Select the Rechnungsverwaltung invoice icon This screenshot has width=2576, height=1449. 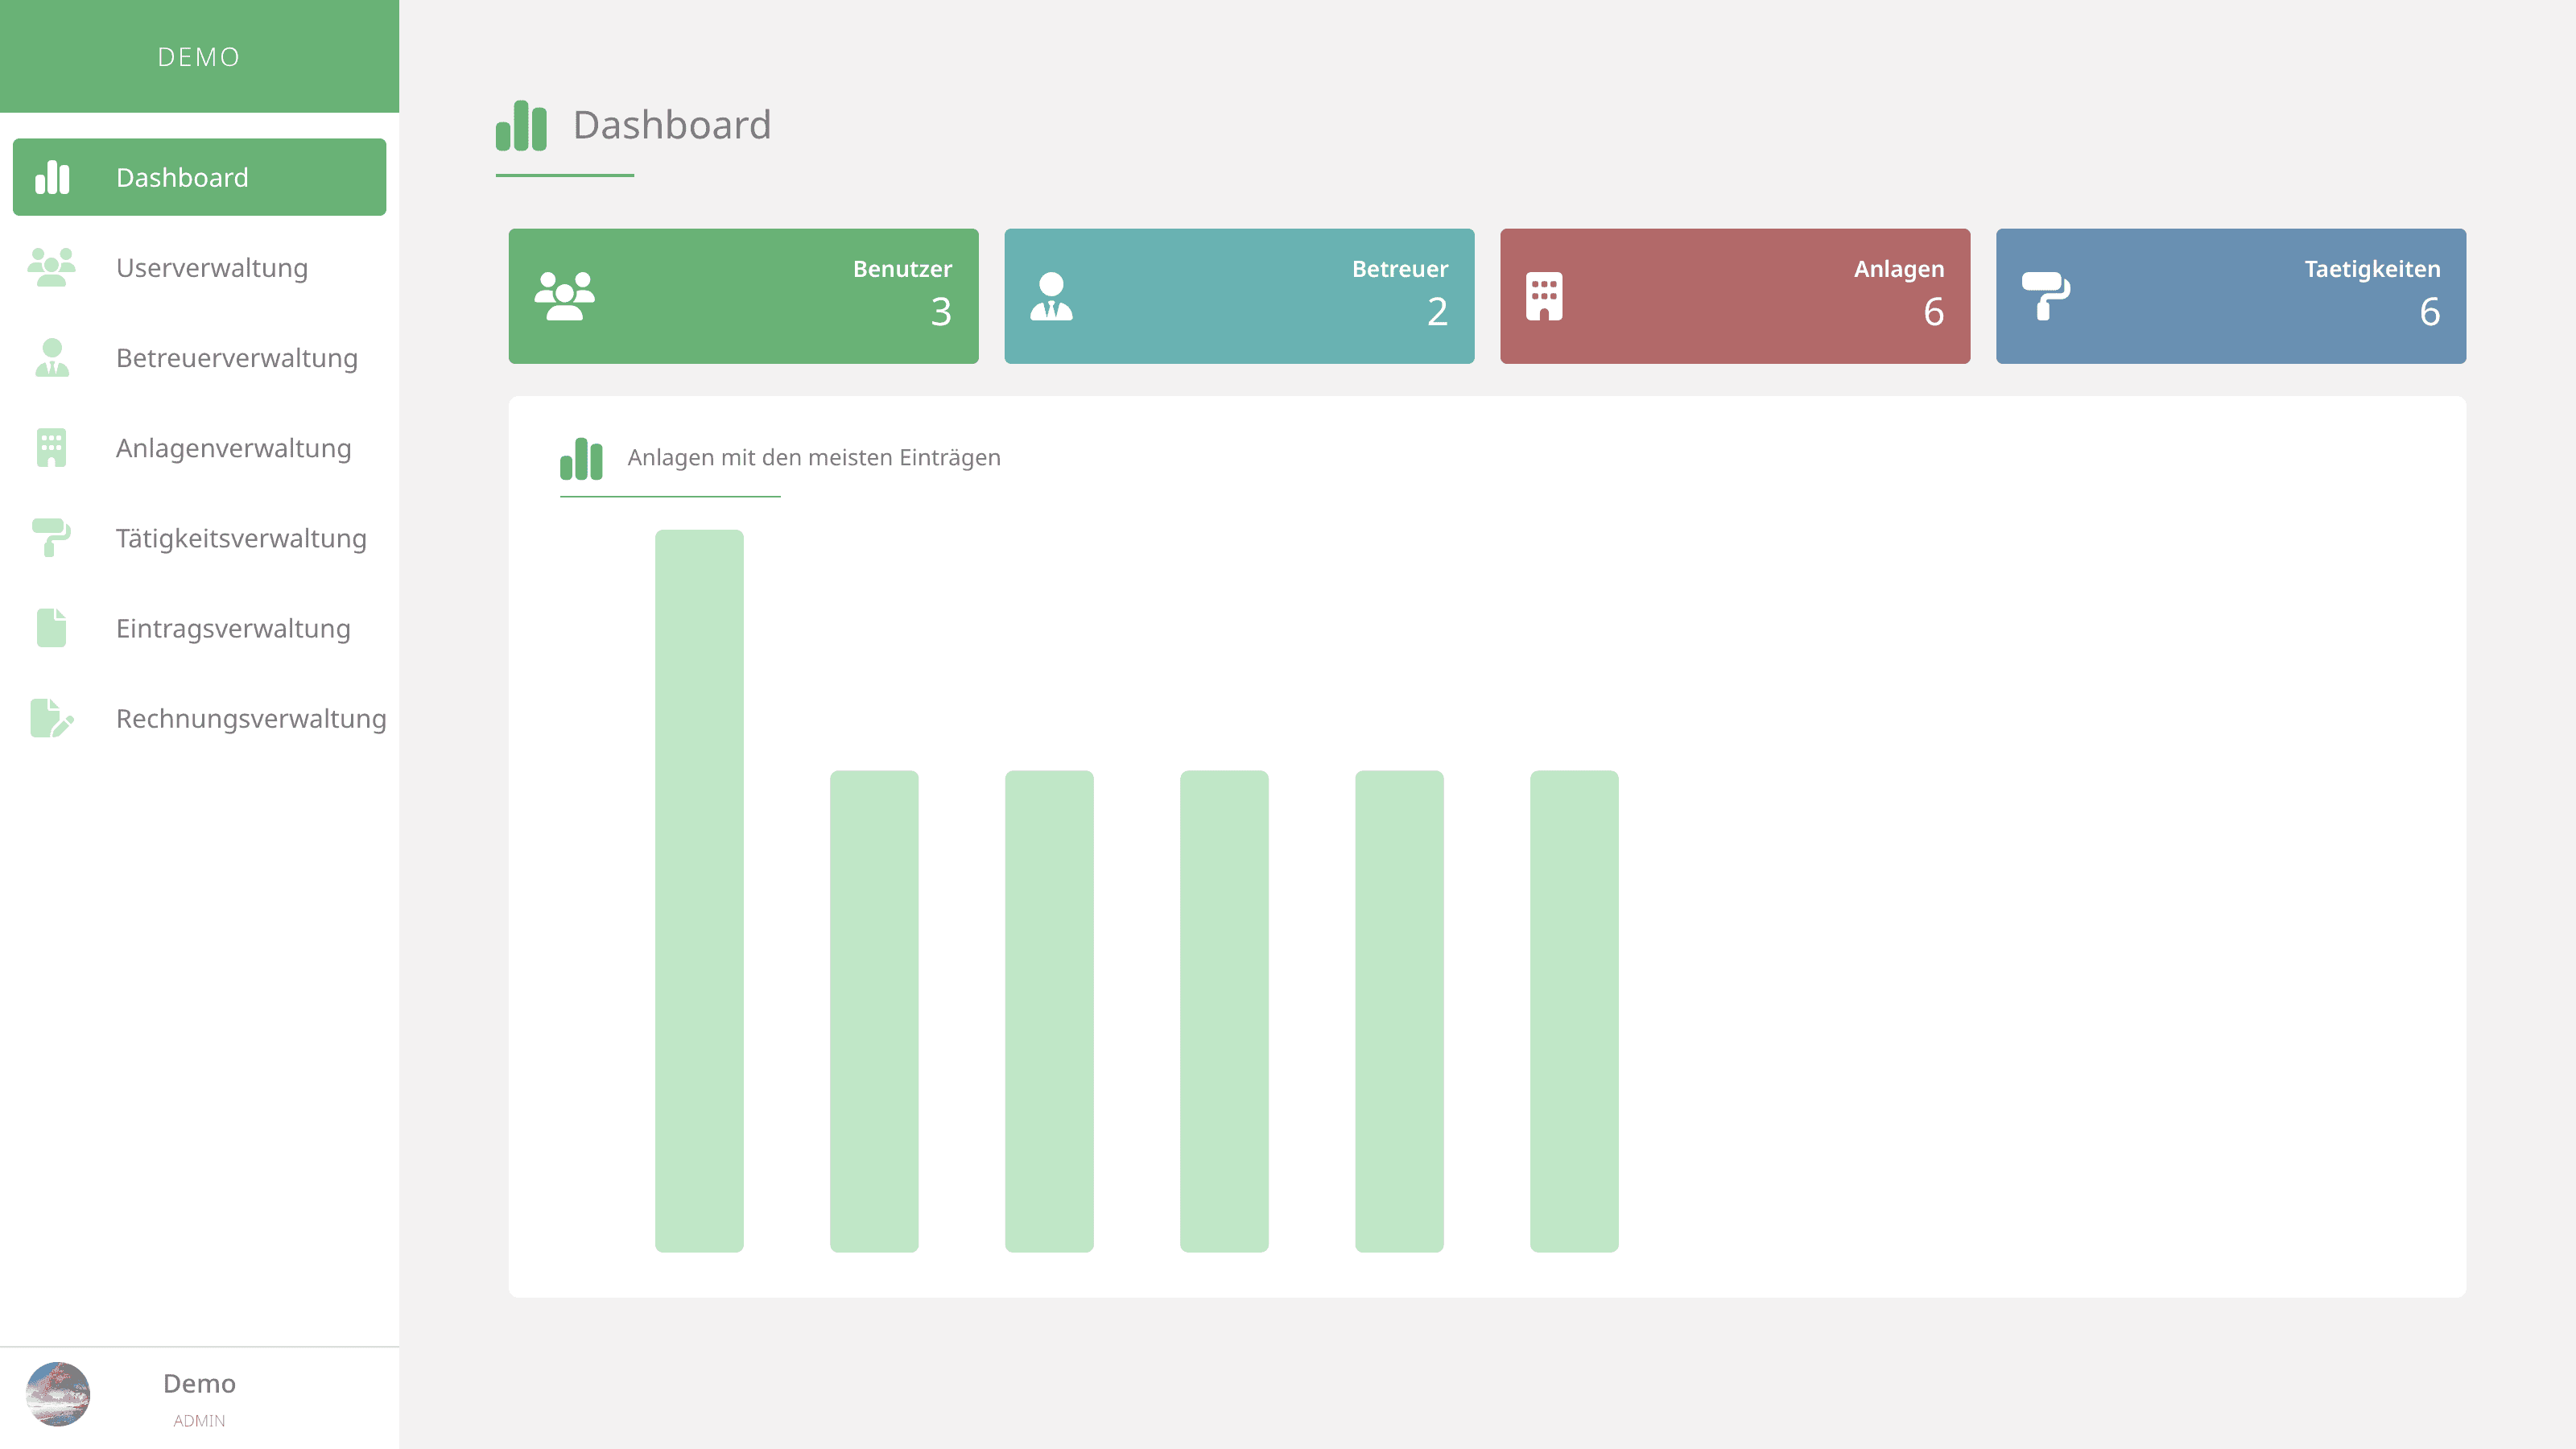click(x=51, y=718)
